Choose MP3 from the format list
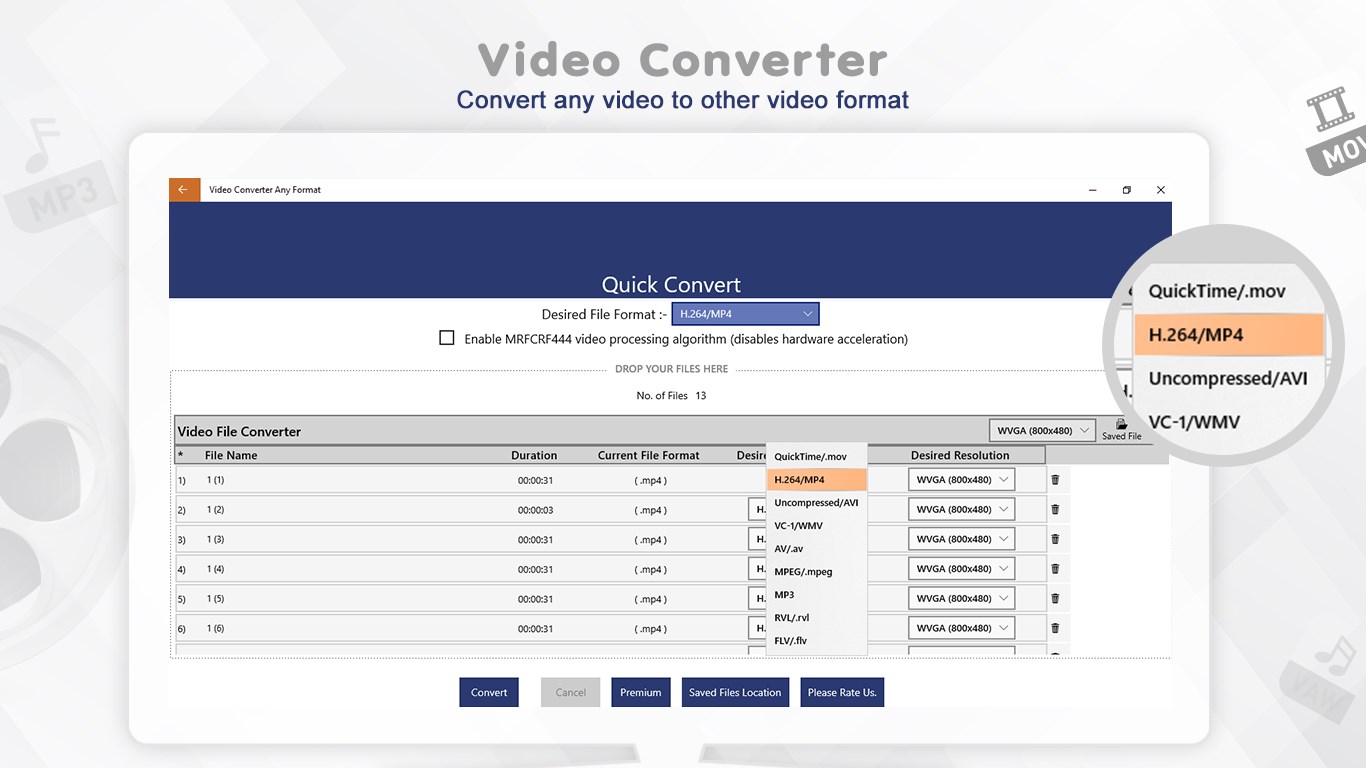This screenshot has height=768, width=1366. 816,595
